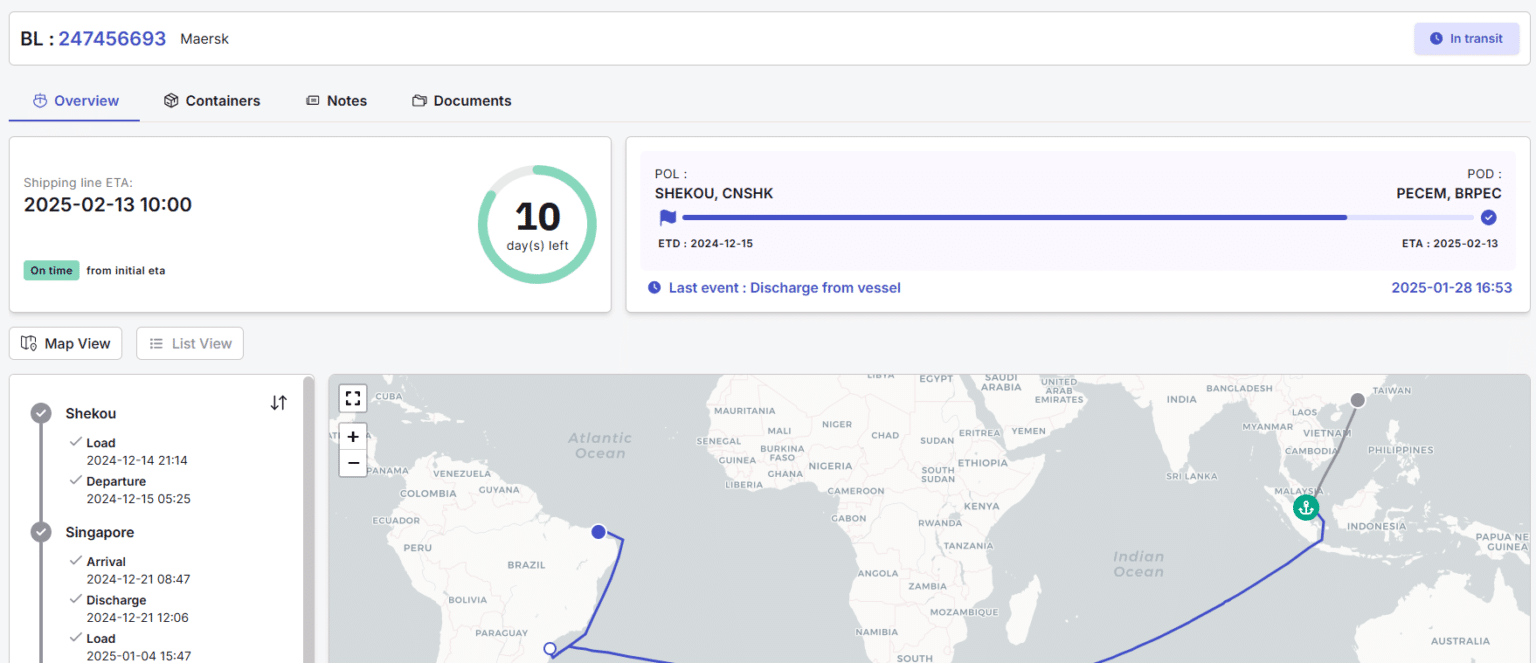Switch to the Notes tab
Viewport: 1536px width, 663px height.
pos(336,100)
